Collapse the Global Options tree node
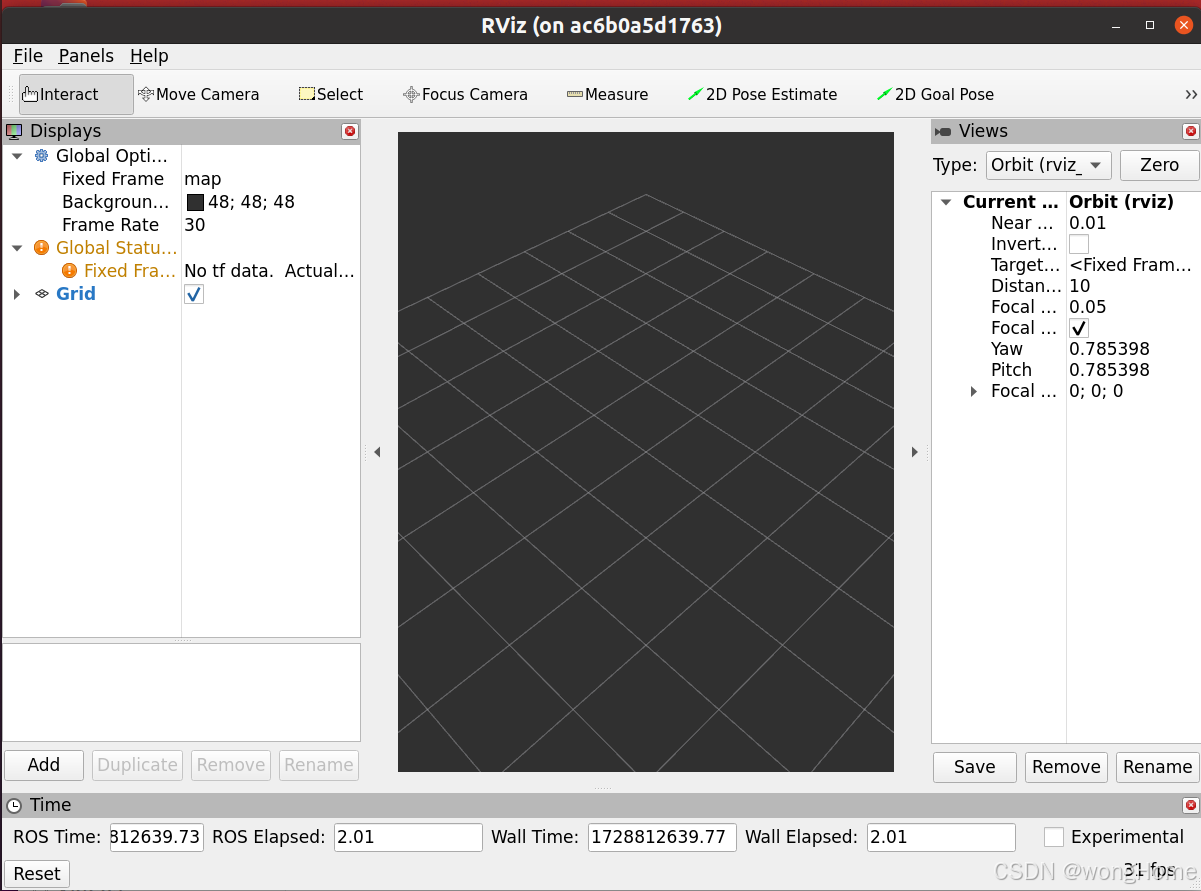The image size is (1201, 891). pyautogui.click(x=17, y=156)
